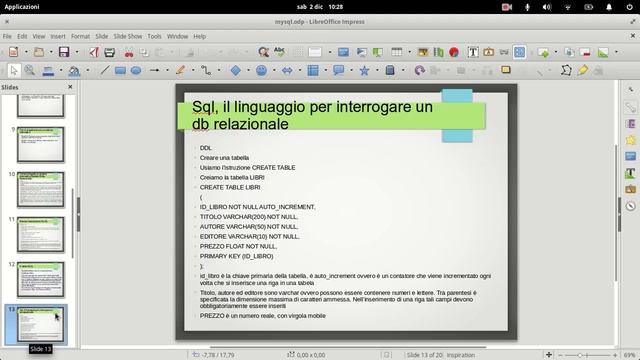Open the Open-file dropdown arrow
The image size is (640, 360).
pyautogui.click(x=51, y=52)
